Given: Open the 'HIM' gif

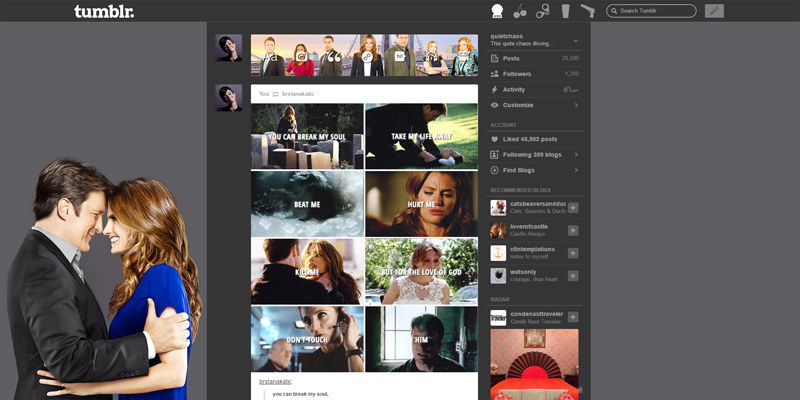Looking at the screenshot, I should click(421, 339).
